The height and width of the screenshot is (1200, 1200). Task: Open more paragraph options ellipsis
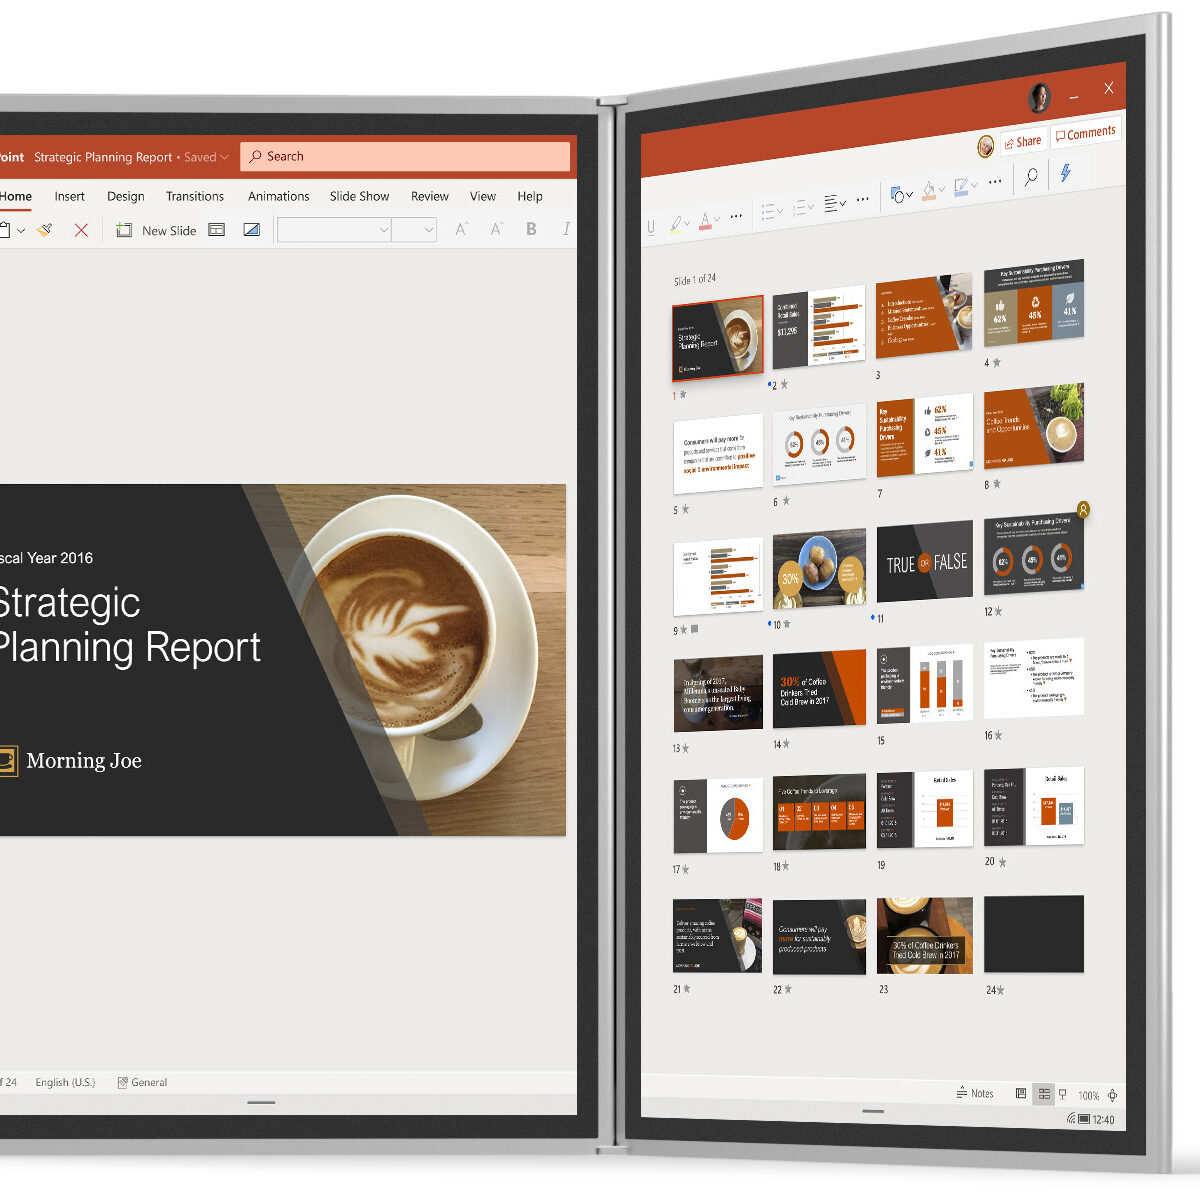tap(863, 199)
